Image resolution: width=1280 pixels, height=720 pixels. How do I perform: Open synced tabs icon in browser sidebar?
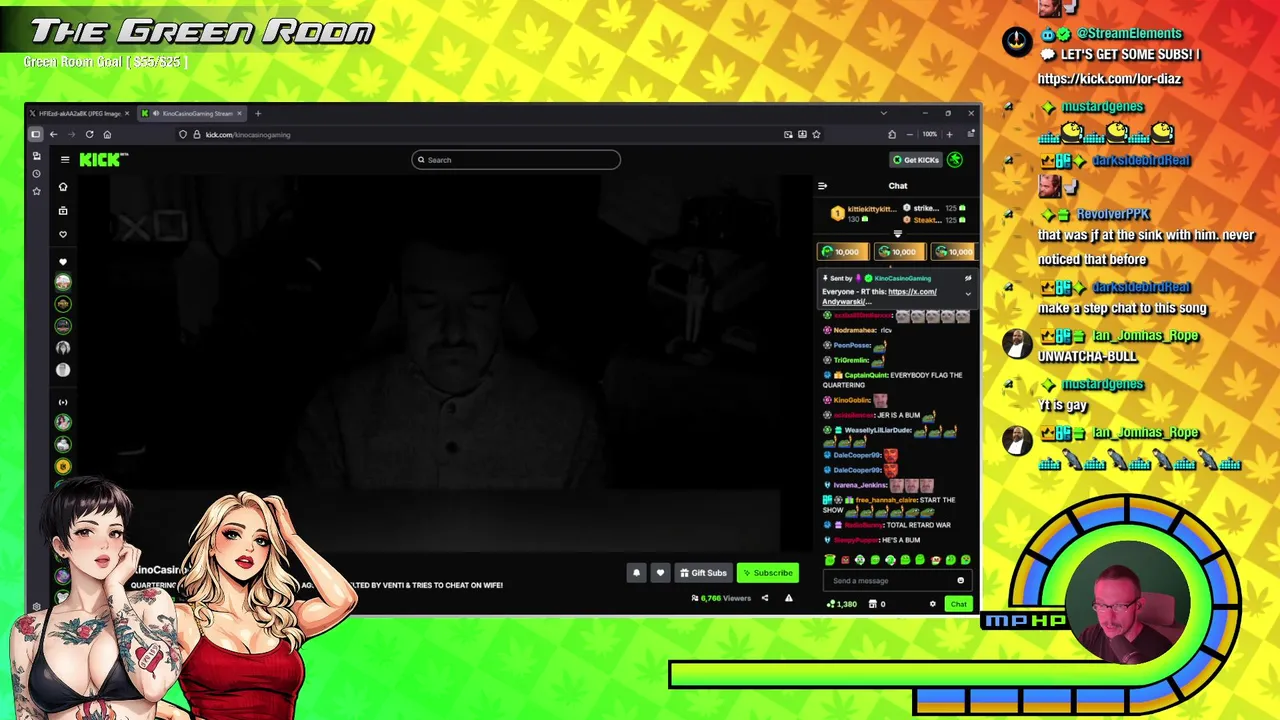[x=37, y=156]
